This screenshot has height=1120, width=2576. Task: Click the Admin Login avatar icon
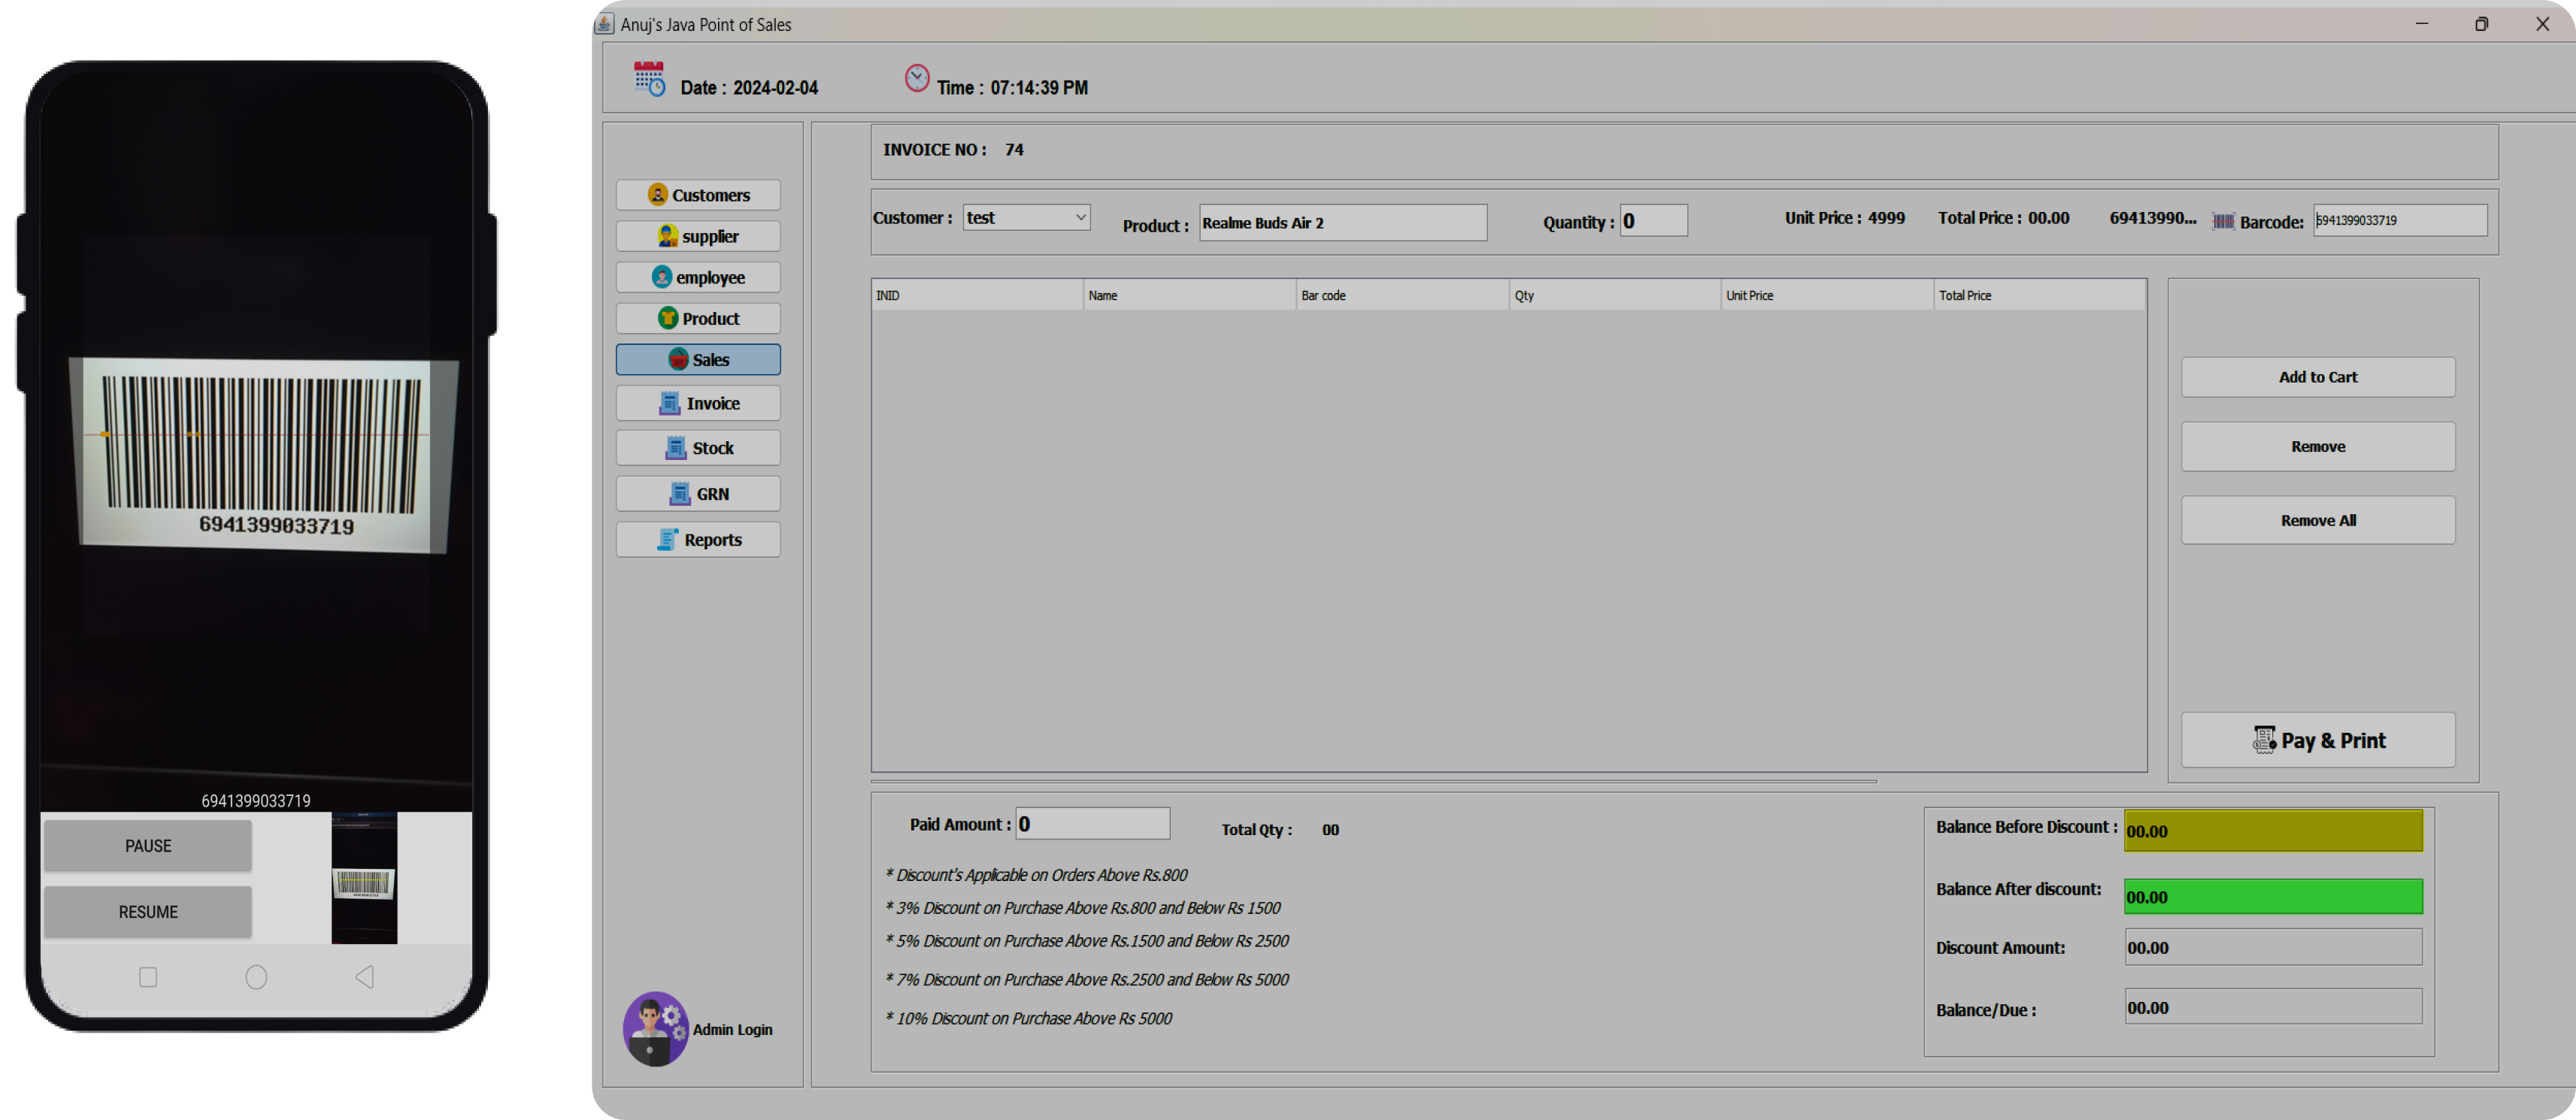click(655, 1028)
